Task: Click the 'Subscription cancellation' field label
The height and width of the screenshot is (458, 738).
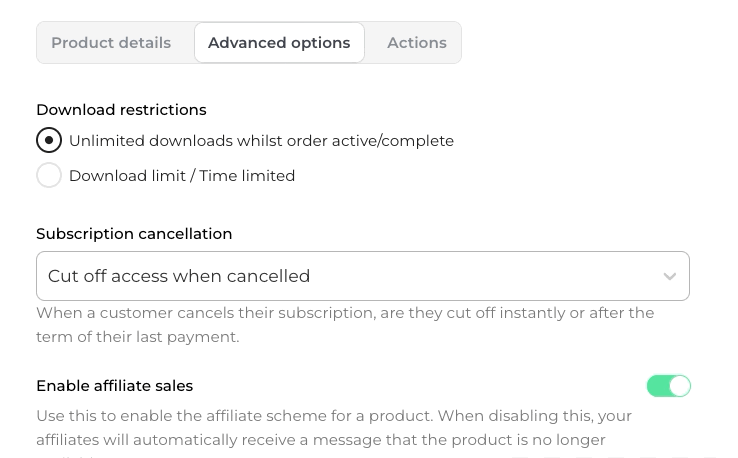Action: [134, 234]
